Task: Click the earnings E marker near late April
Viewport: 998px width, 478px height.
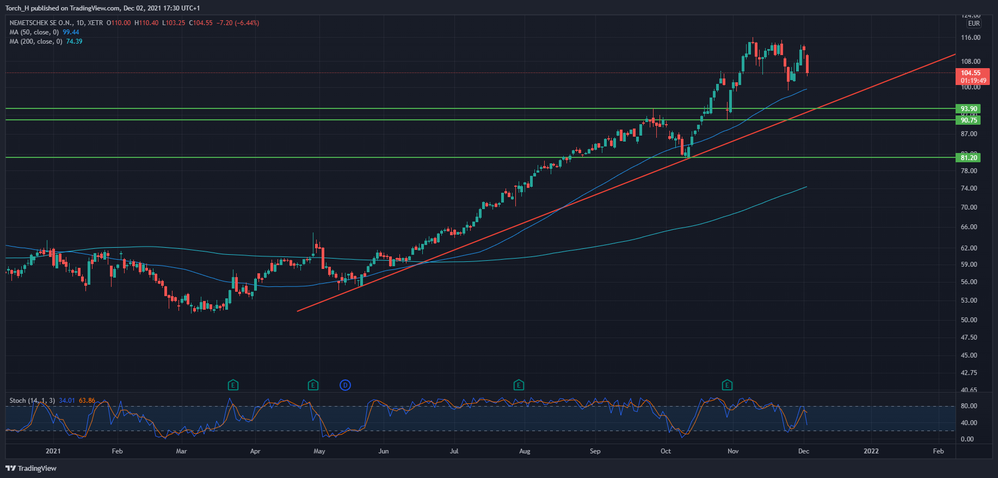Action: pyautogui.click(x=313, y=384)
